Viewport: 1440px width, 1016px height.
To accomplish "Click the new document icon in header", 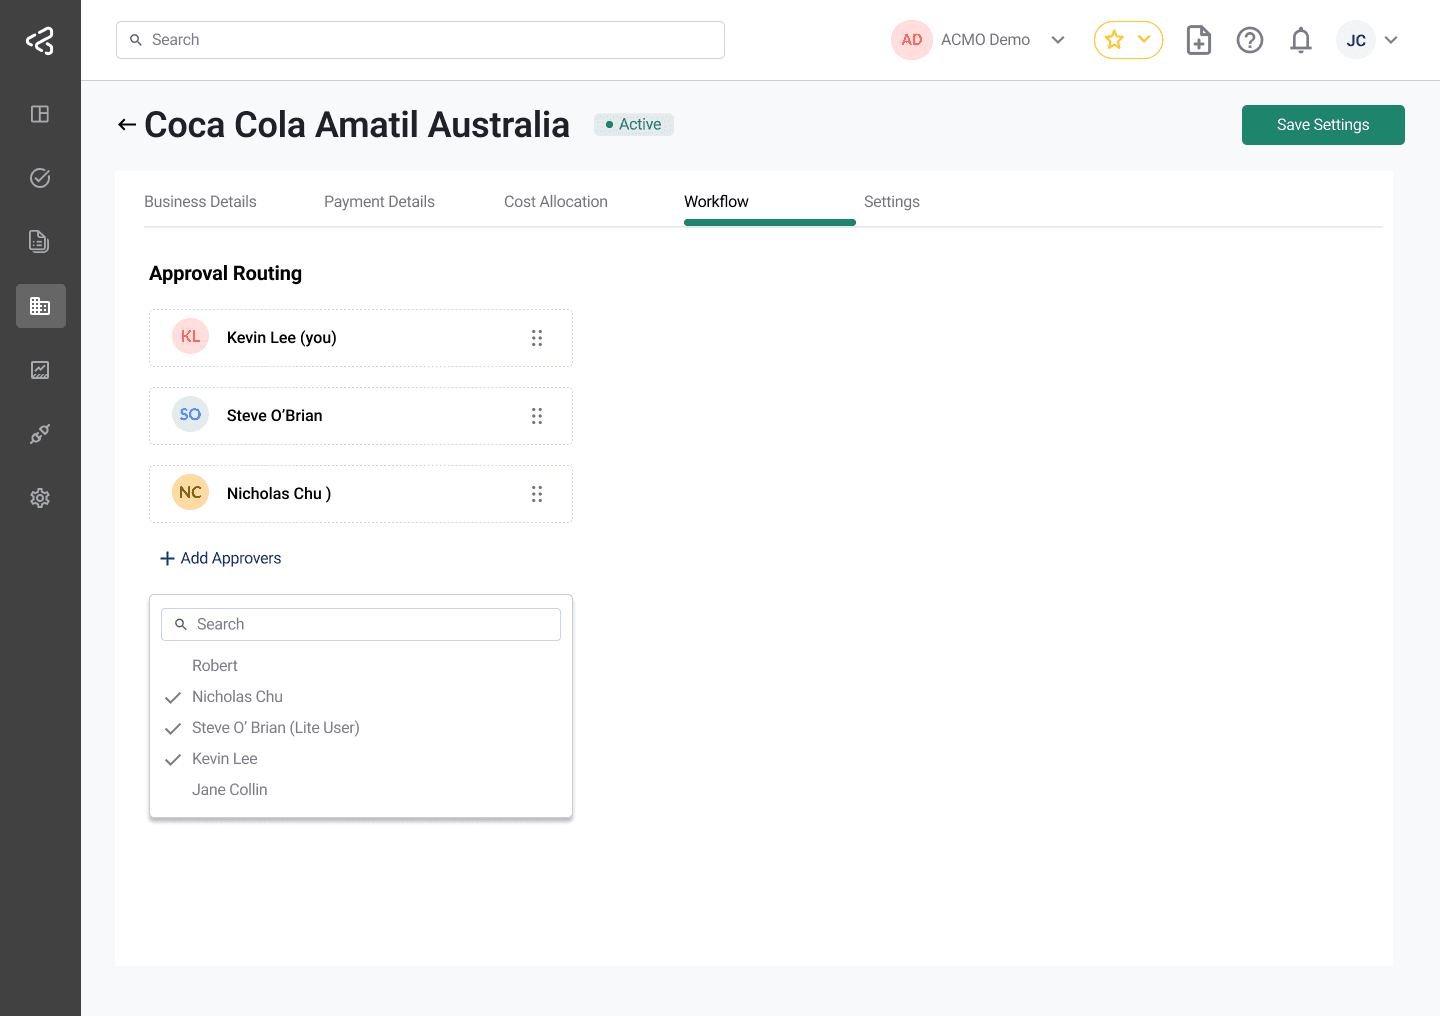I will pyautogui.click(x=1198, y=40).
